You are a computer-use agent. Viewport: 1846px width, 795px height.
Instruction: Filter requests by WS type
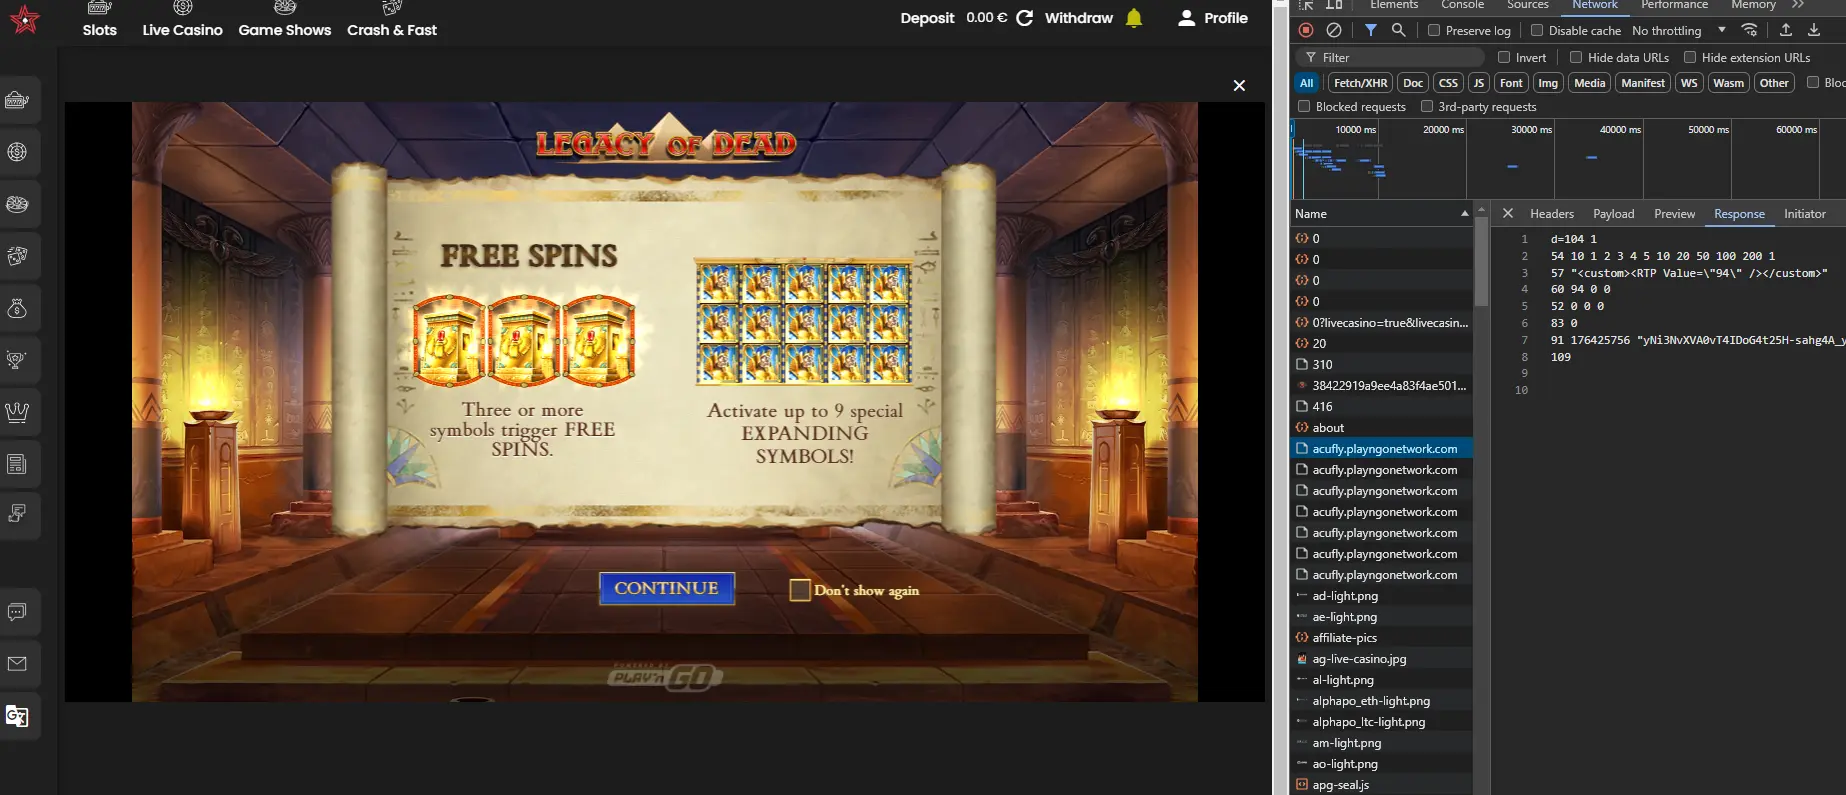tap(1689, 83)
